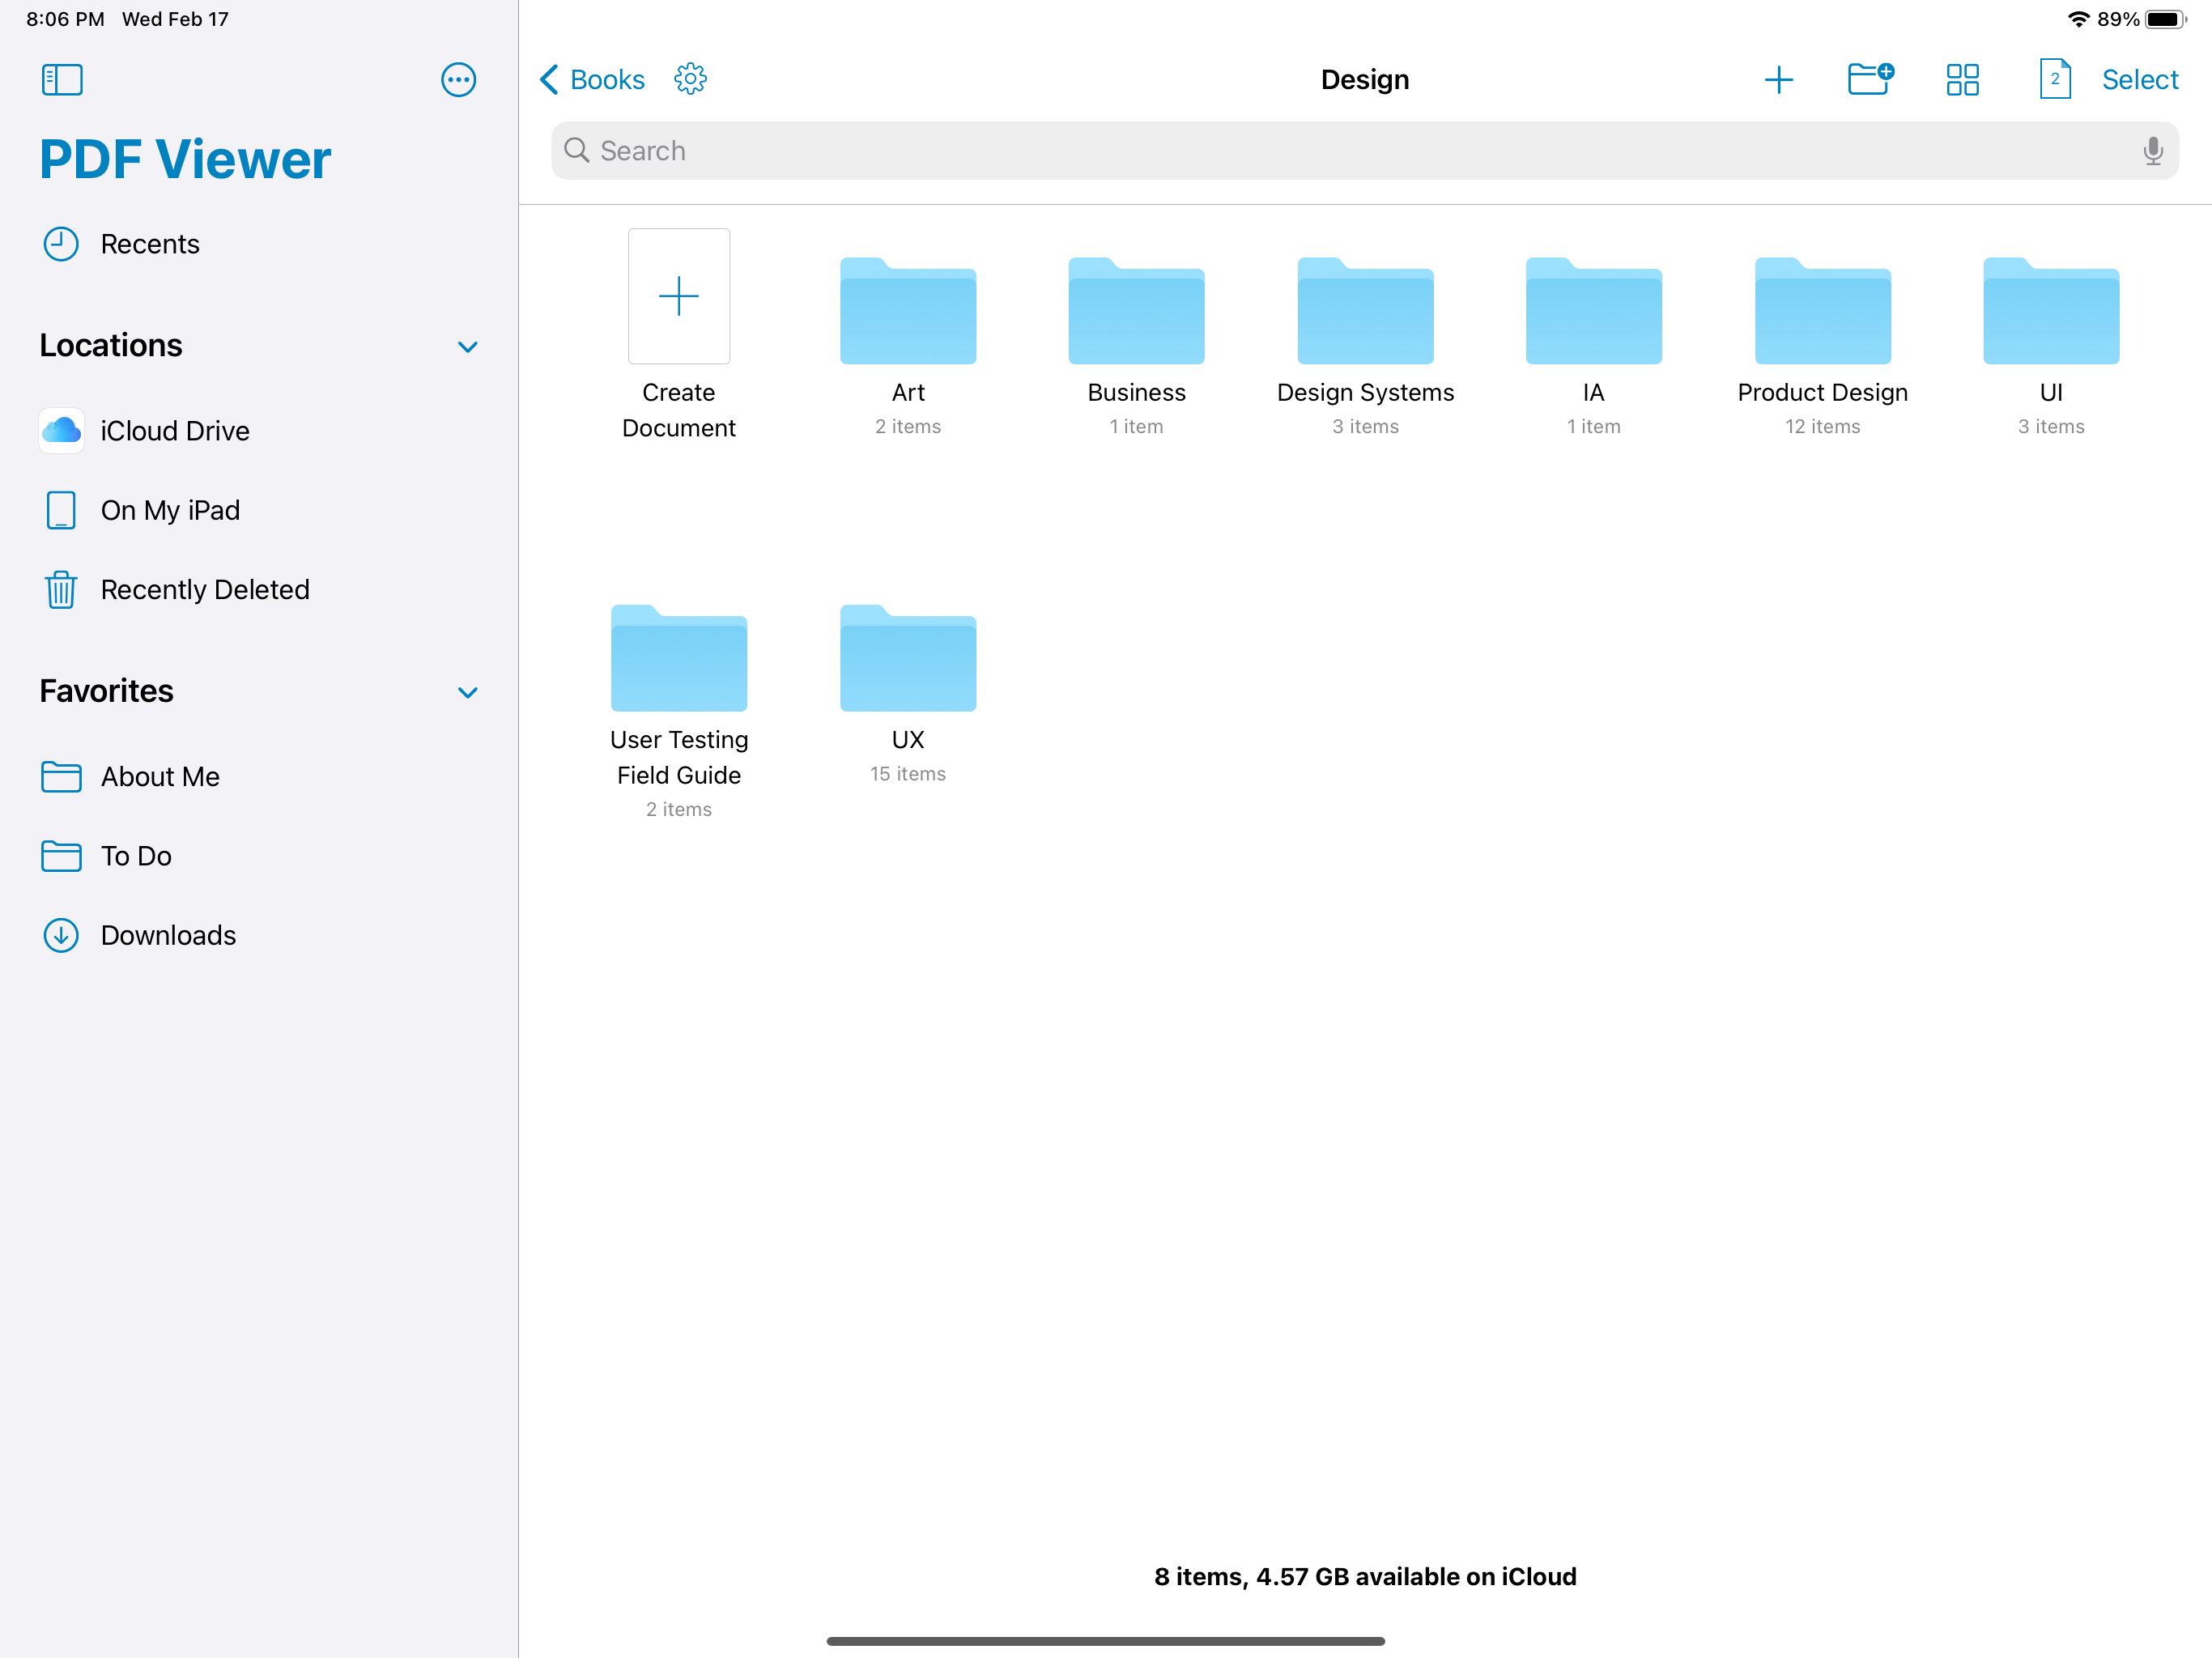Screen dimensions: 2212x1658
Task: Click the 8:06 PM clock
Action: pyautogui.click(x=65, y=19)
